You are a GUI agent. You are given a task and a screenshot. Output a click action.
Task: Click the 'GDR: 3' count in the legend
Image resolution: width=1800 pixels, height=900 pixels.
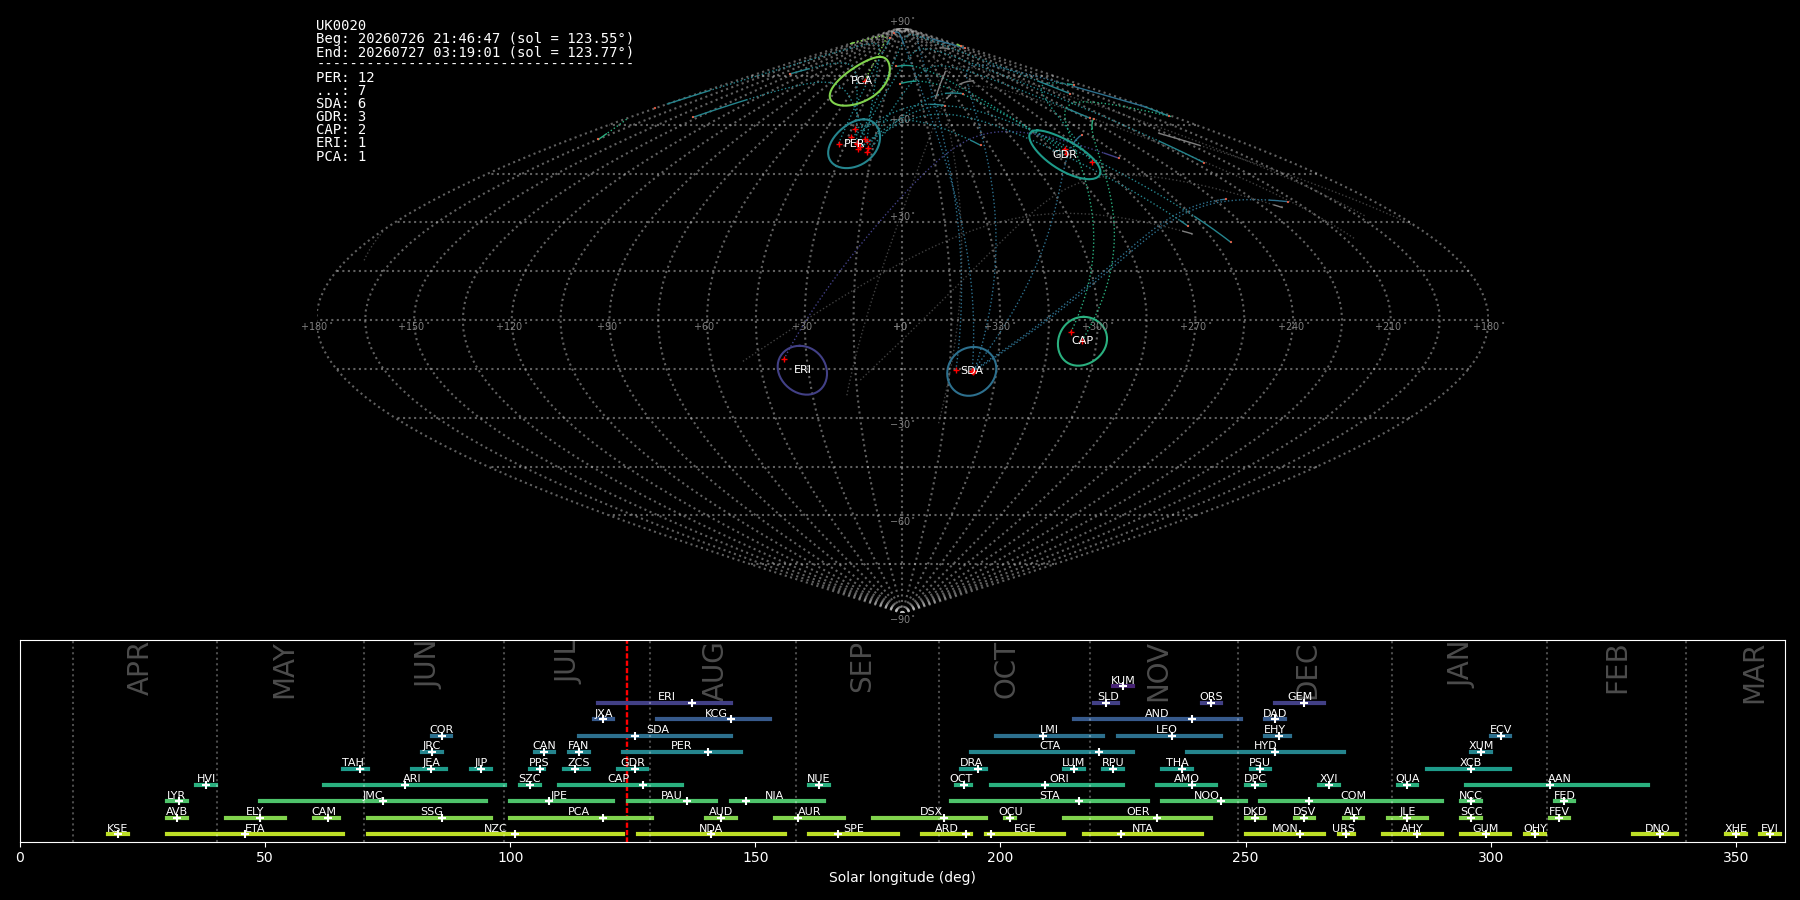click(341, 117)
